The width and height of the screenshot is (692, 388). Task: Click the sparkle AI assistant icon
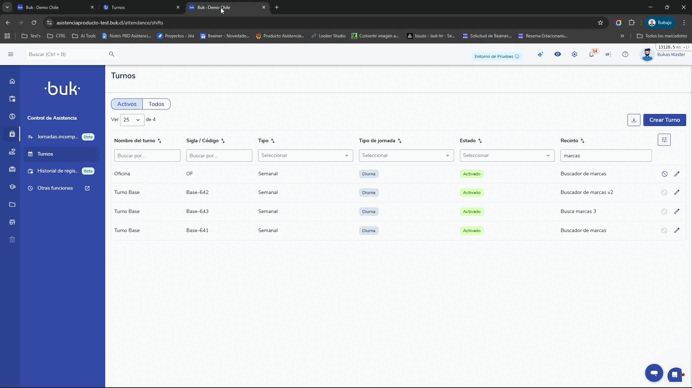[x=540, y=54]
